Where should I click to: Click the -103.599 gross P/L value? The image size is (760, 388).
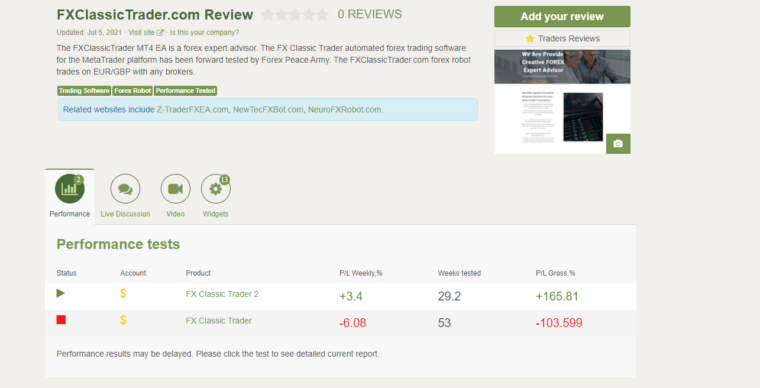click(x=559, y=323)
